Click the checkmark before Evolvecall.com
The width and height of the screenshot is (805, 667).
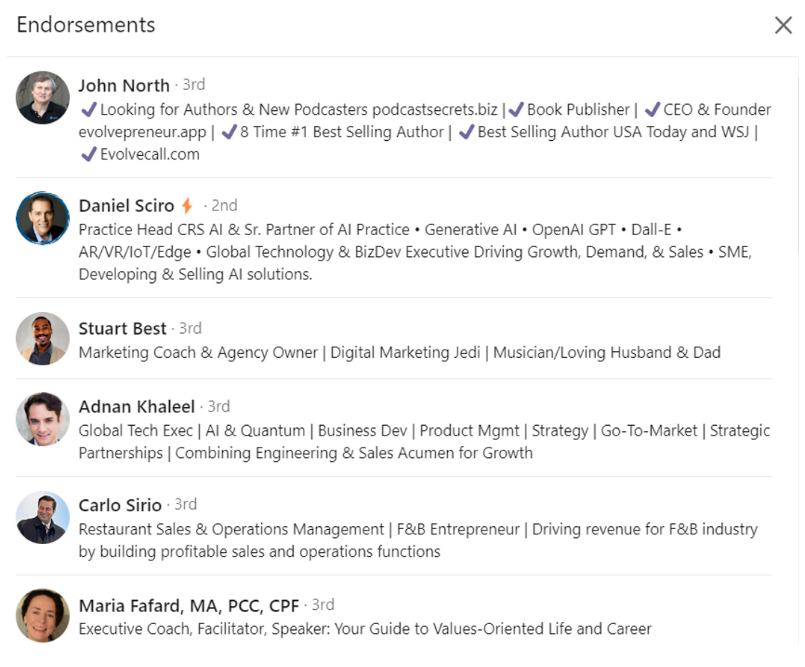[x=89, y=154]
